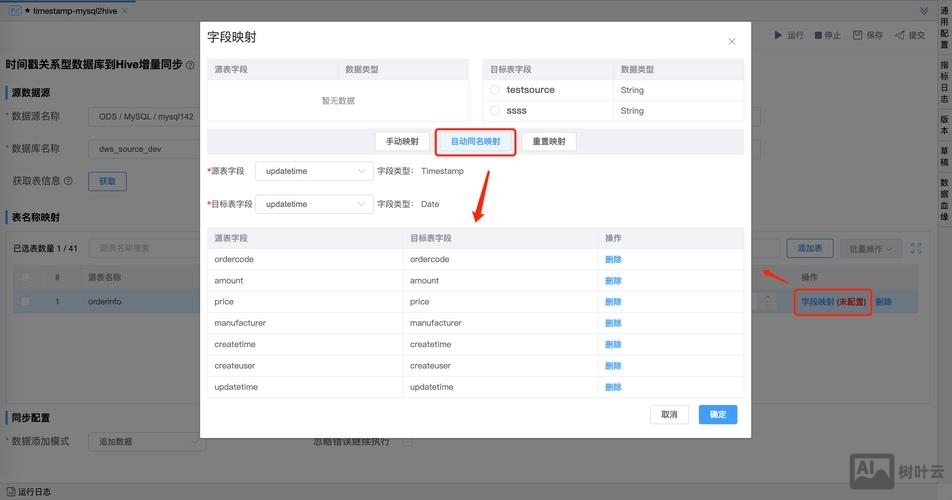Click the 取消 button
952x500 pixels.
point(669,414)
